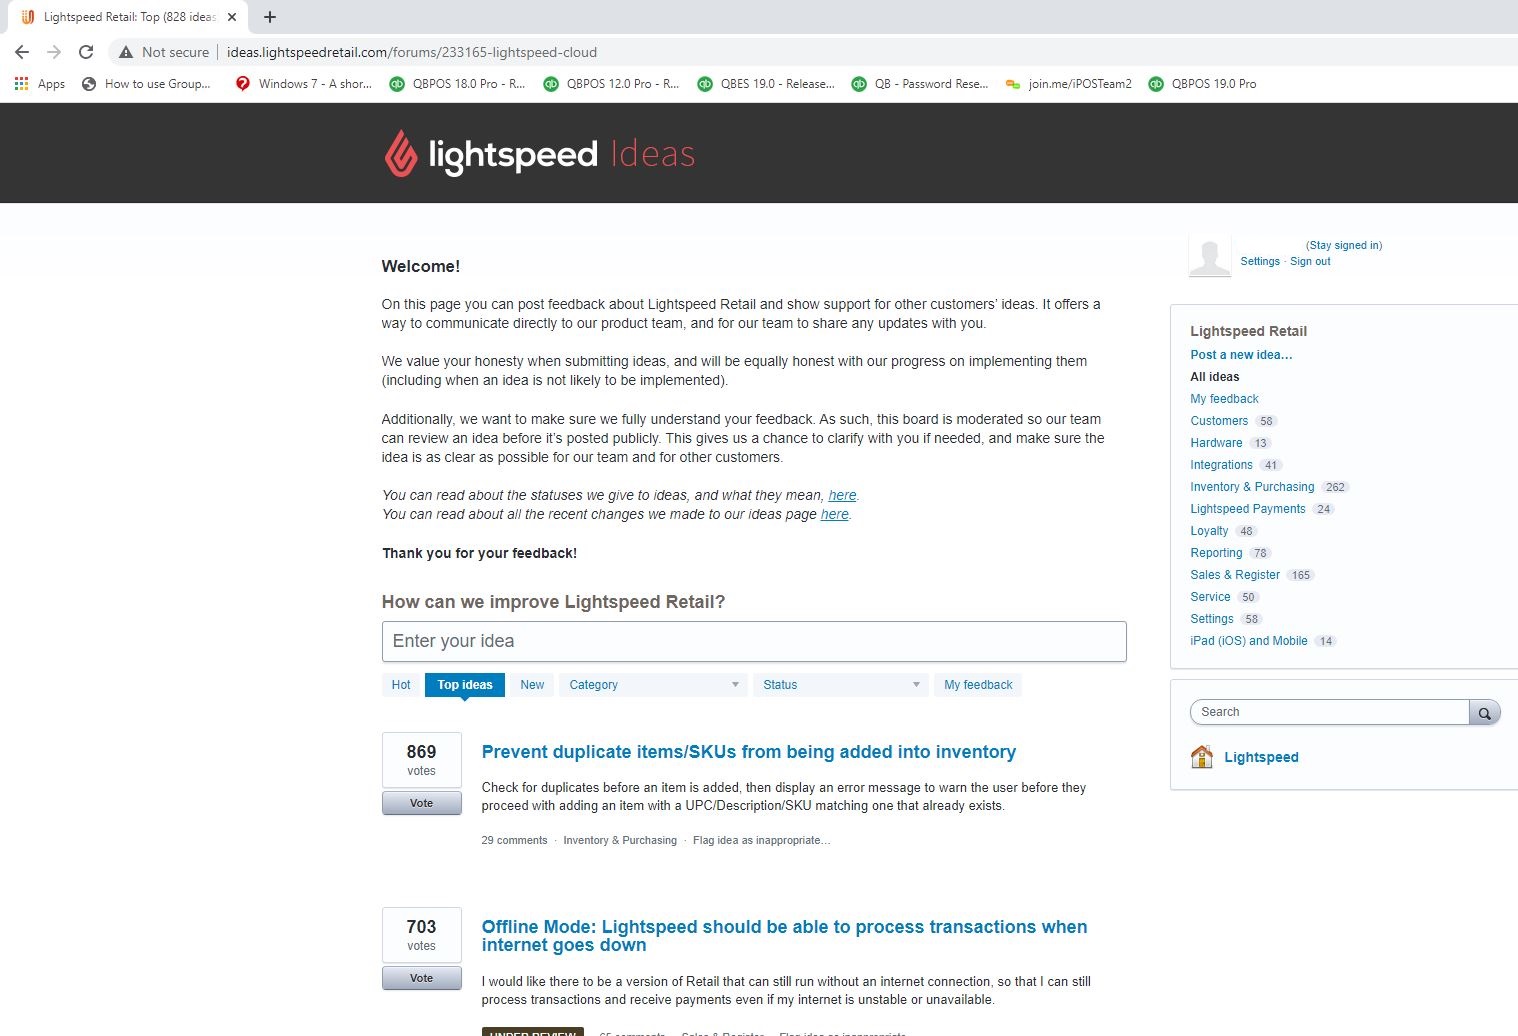Open the Inventory & Purchasing sidebar category

point(1252,487)
